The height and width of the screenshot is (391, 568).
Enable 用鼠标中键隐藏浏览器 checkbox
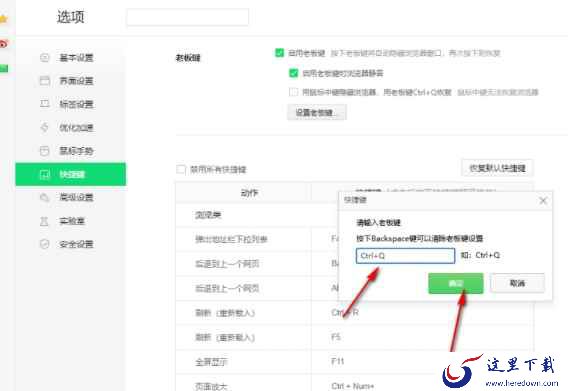293,92
